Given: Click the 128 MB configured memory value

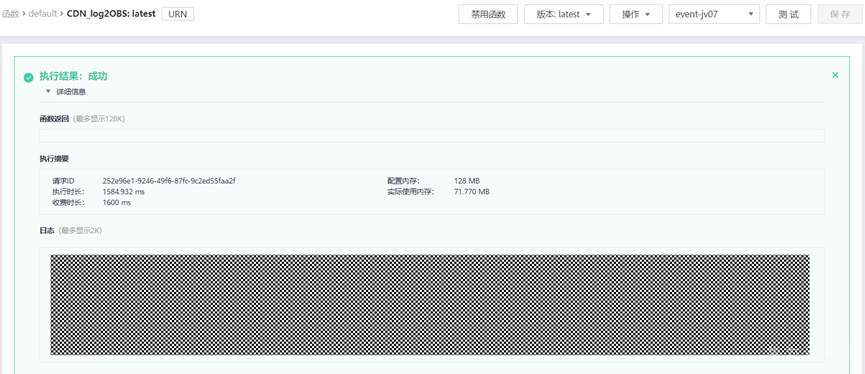Looking at the screenshot, I should pyautogui.click(x=467, y=180).
